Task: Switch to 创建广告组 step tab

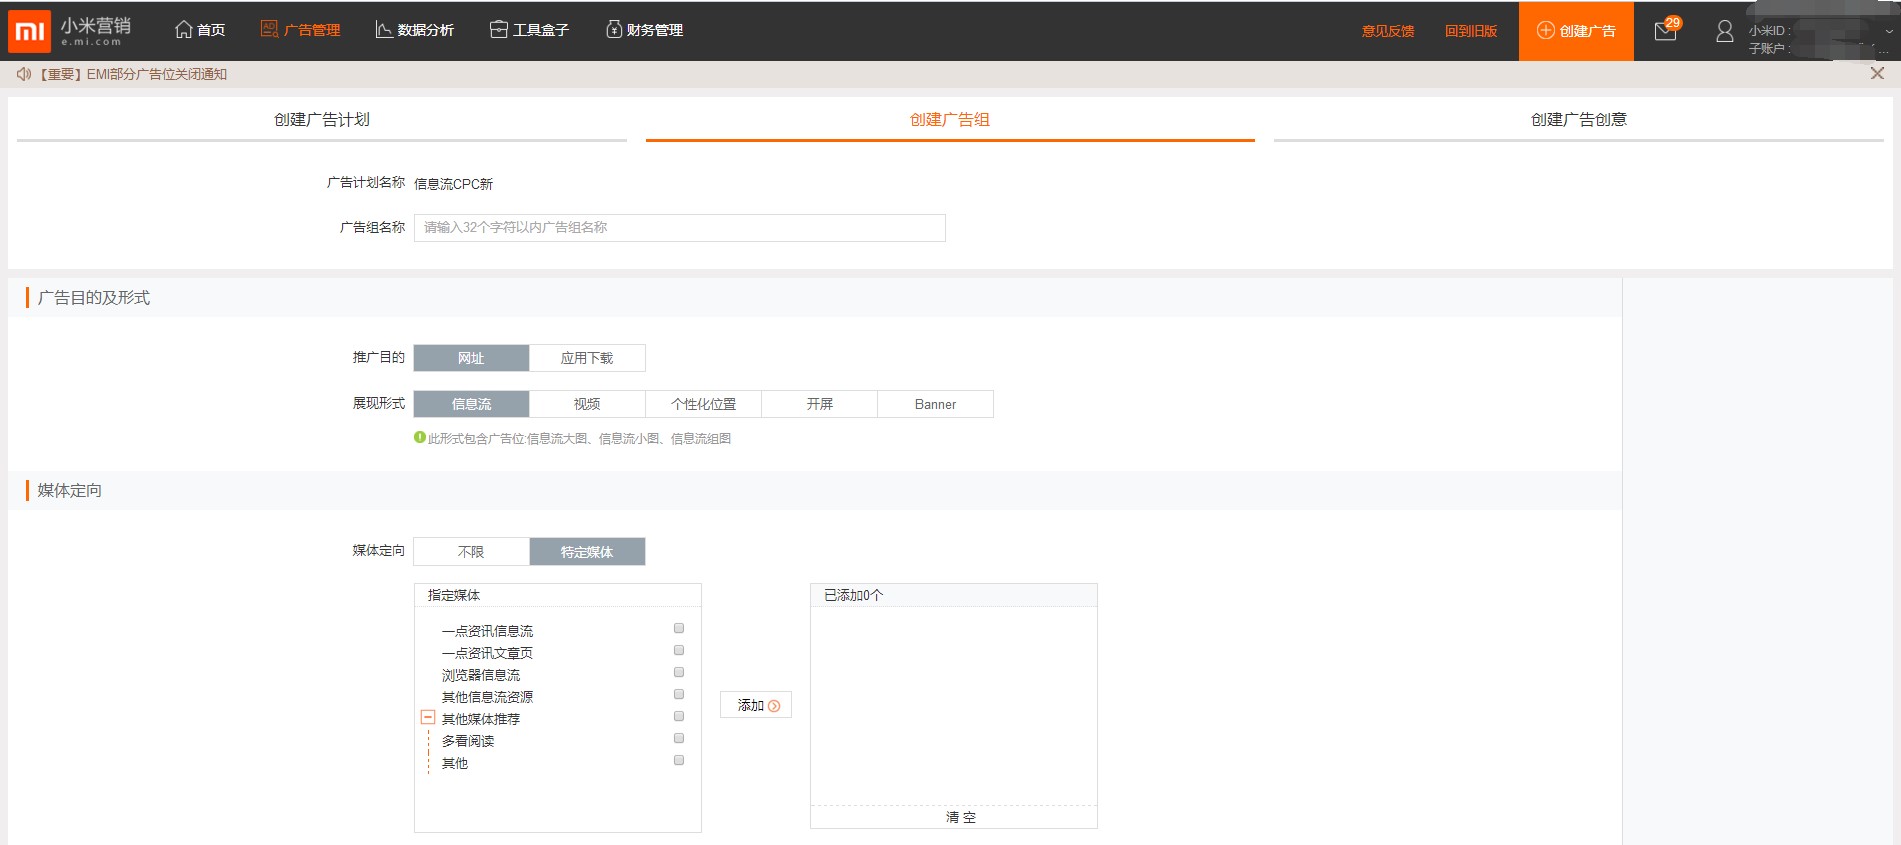Action: coord(950,120)
